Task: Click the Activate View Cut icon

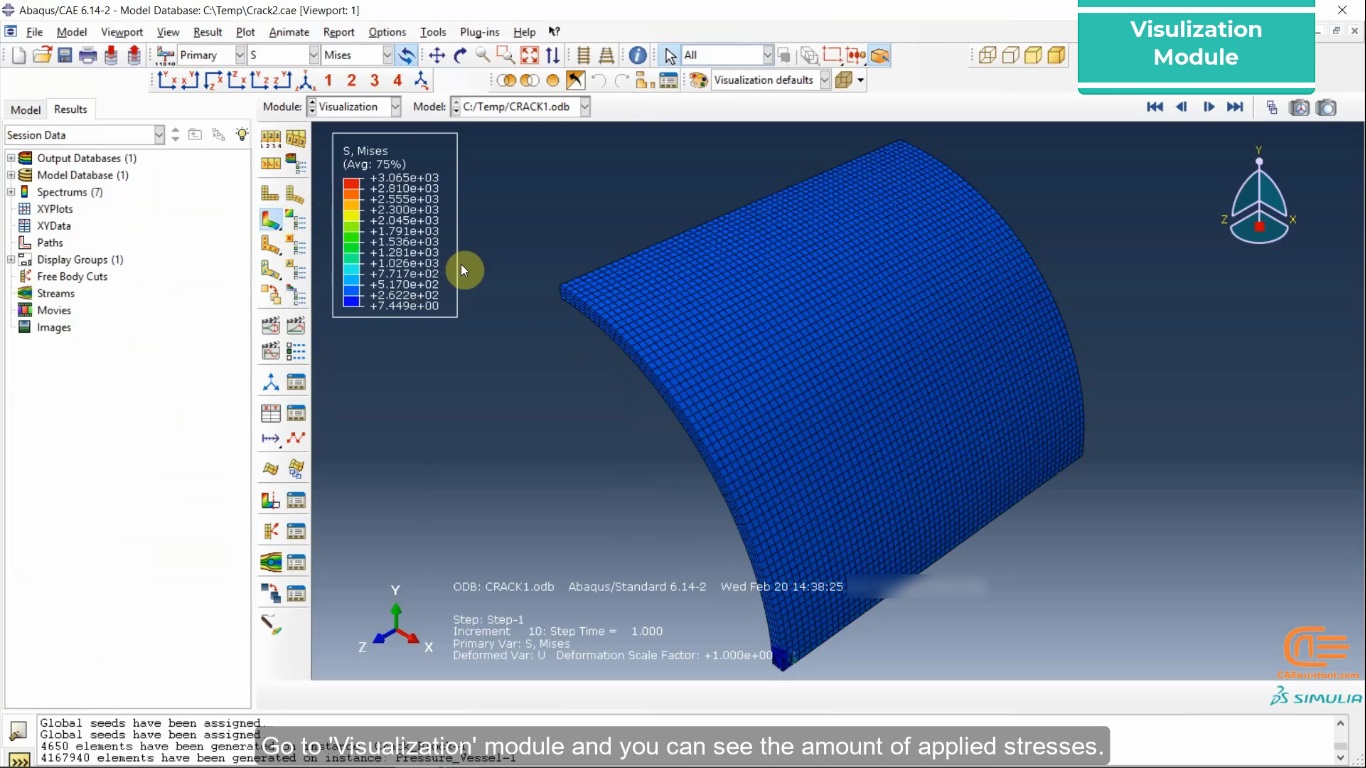Action: point(270,500)
